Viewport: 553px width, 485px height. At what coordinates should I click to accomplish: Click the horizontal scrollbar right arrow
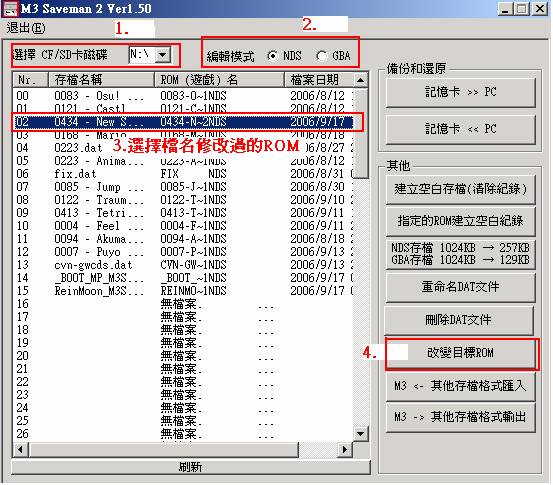345,449
